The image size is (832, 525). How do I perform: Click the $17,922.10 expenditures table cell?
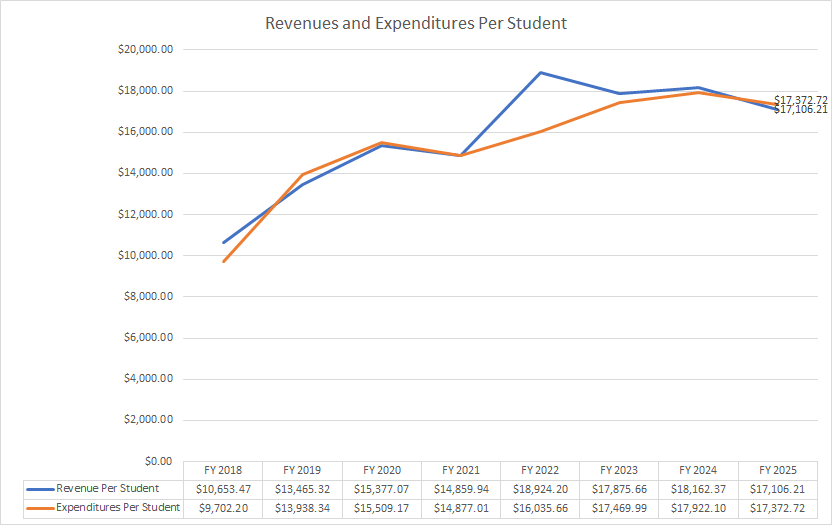click(699, 508)
